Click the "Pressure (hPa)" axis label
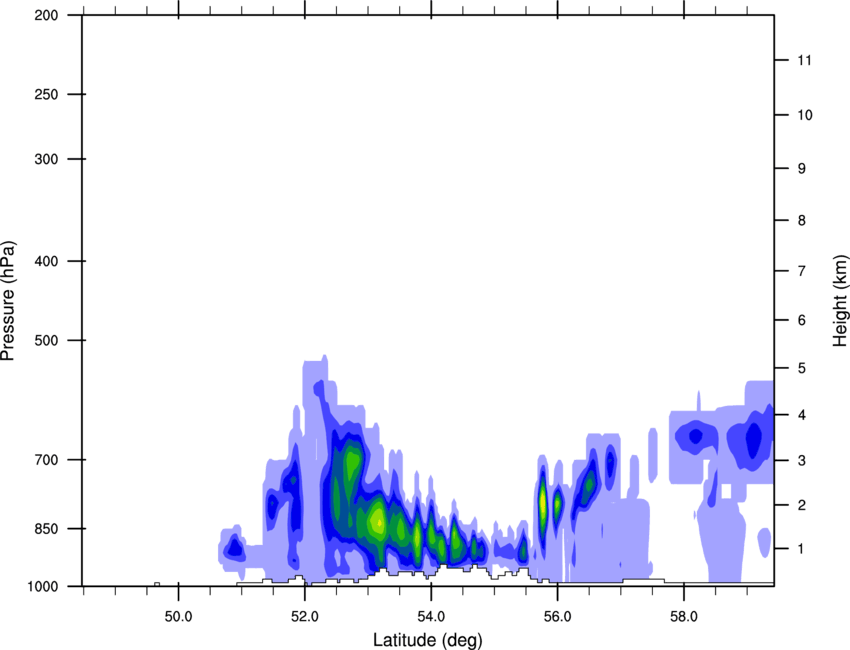Screen dimensions: 850x650 tap(8, 300)
